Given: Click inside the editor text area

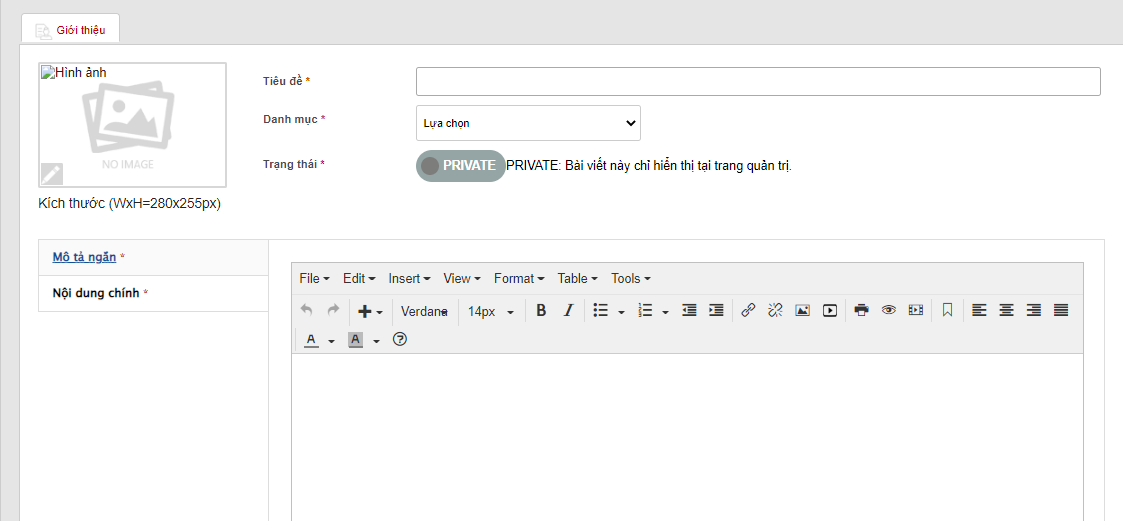Looking at the screenshot, I should (x=687, y=437).
